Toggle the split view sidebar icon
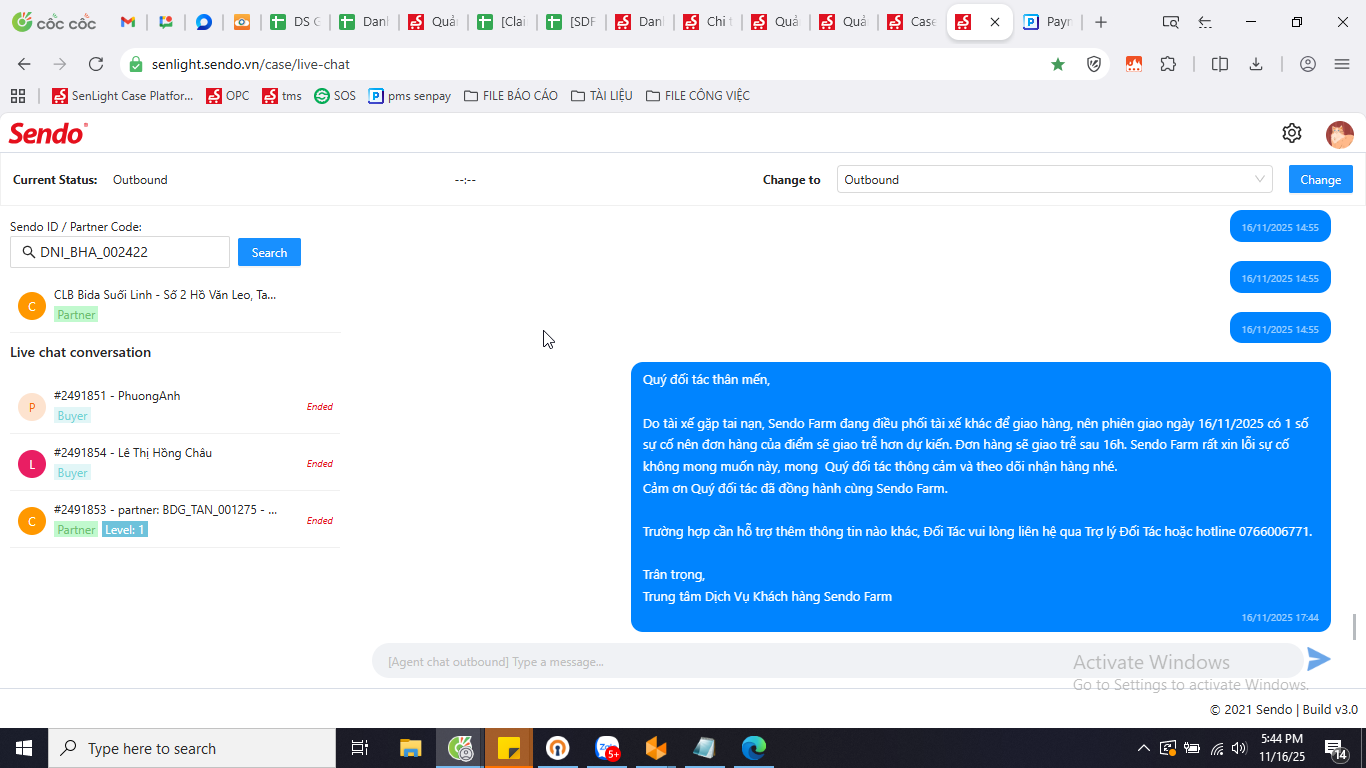Viewport: 1366px width, 768px height. 1220,64
